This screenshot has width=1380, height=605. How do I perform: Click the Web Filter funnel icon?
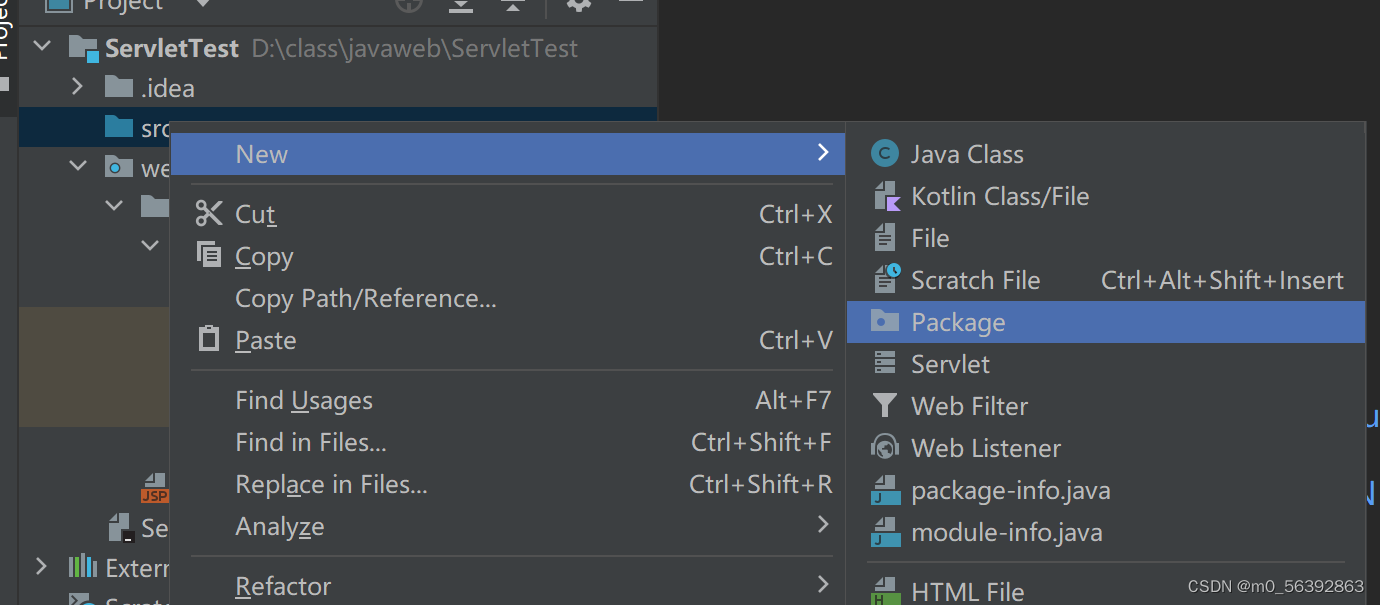pyautogui.click(x=885, y=406)
